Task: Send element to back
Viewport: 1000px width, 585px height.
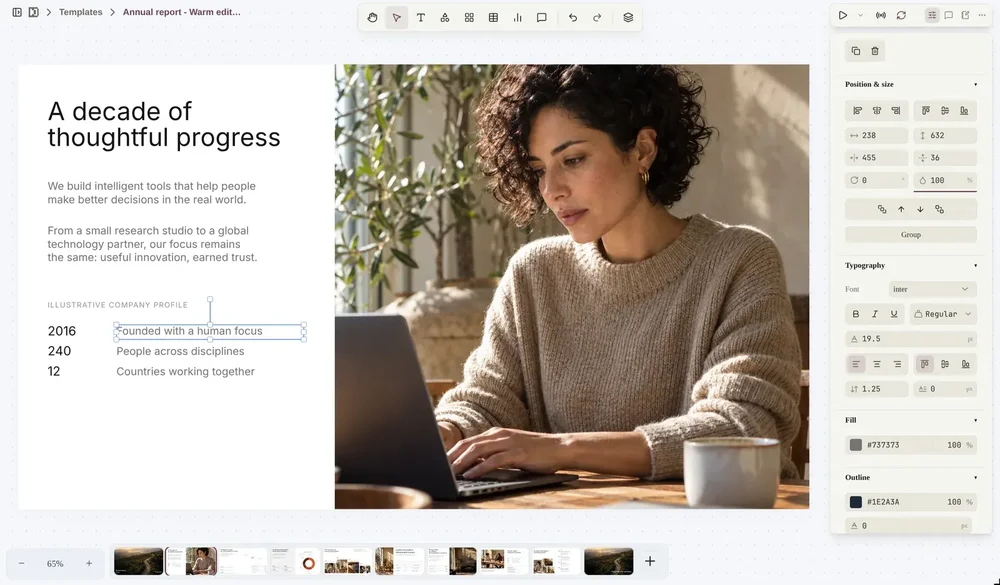Action: (939, 209)
